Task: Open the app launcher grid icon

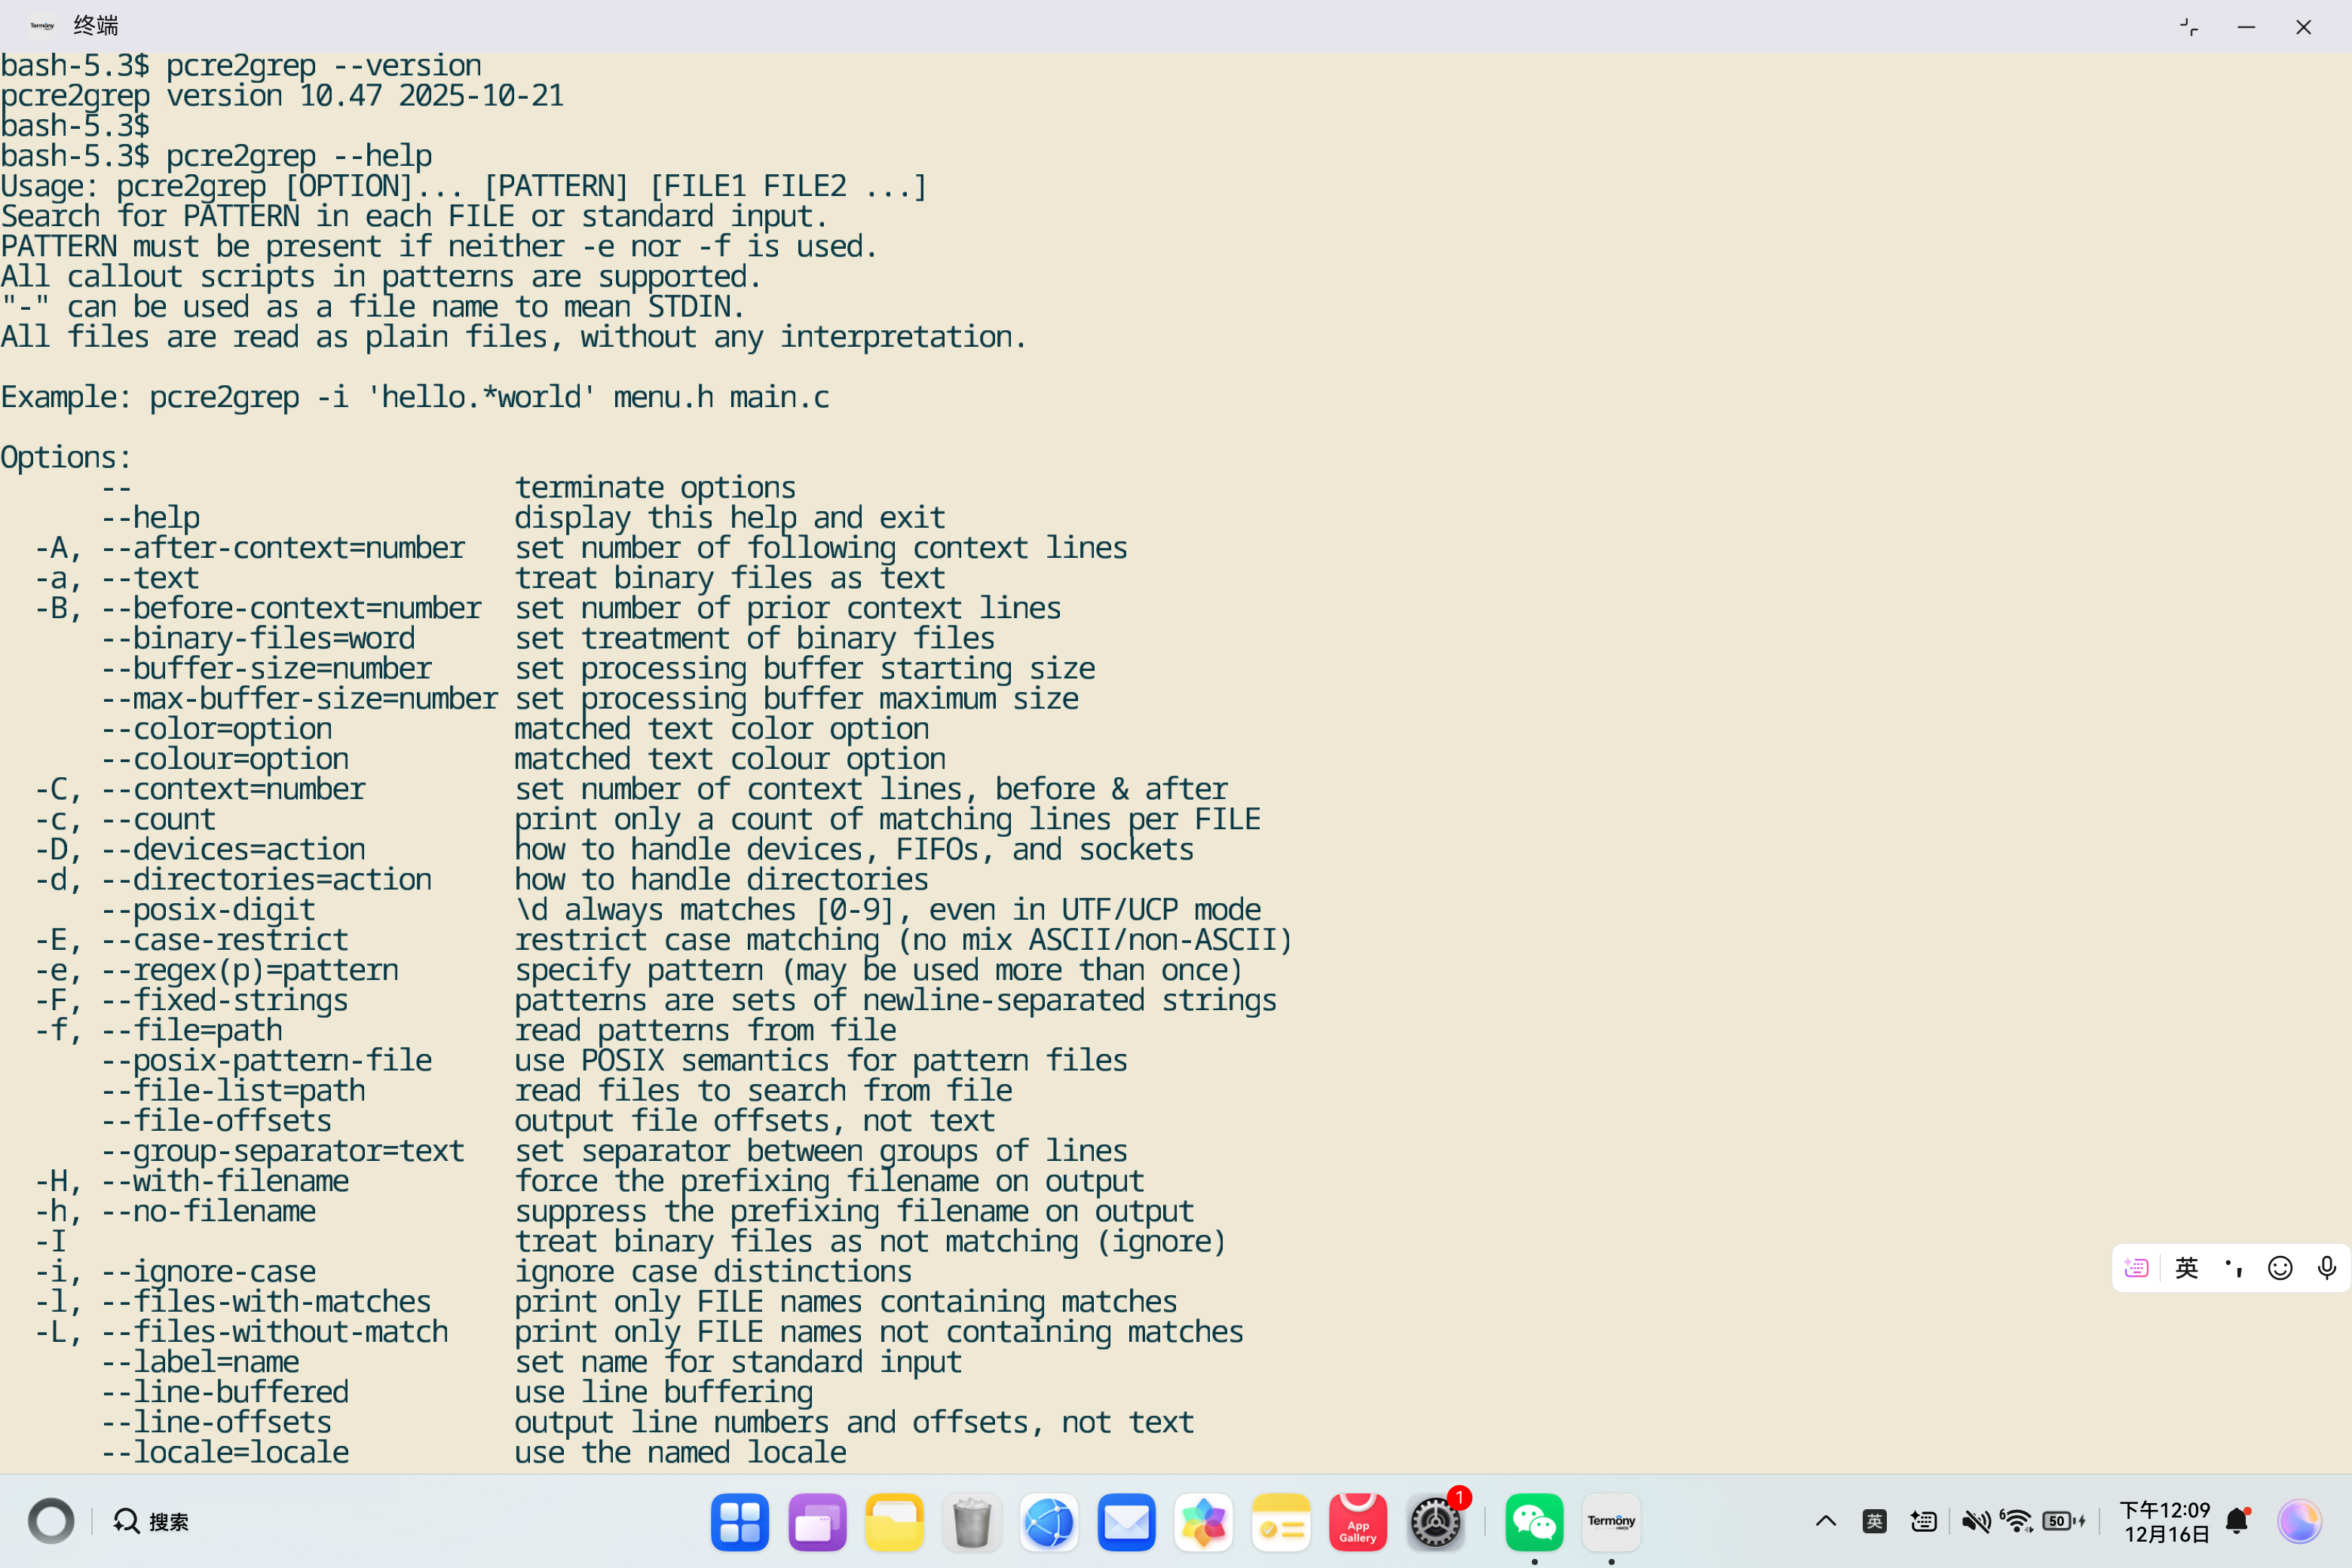Action: pyautogui.click(x=740, y=1521)
